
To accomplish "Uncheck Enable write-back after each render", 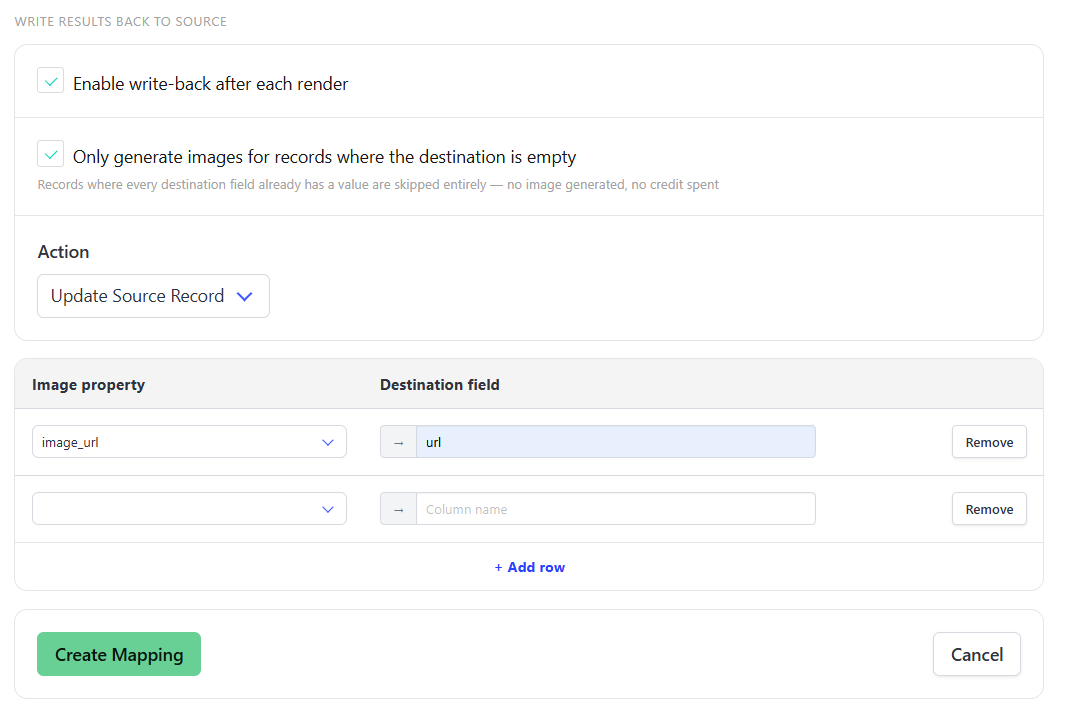I will click(51, 81).
